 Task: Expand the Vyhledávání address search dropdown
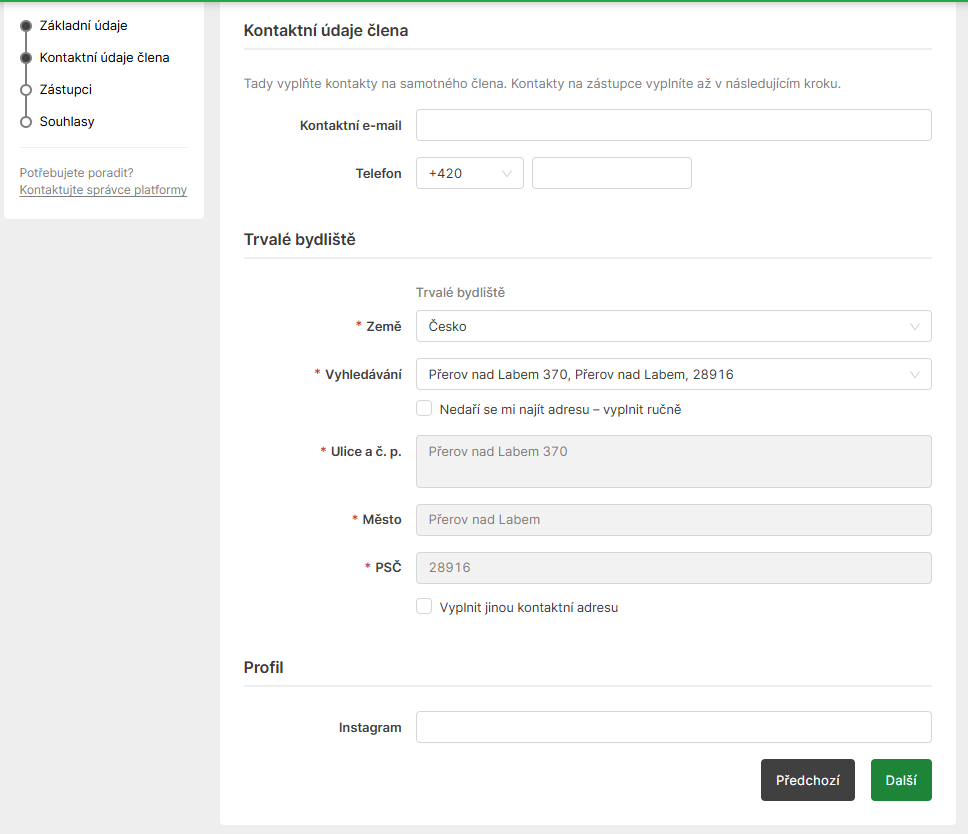click(x=660, y=374)
